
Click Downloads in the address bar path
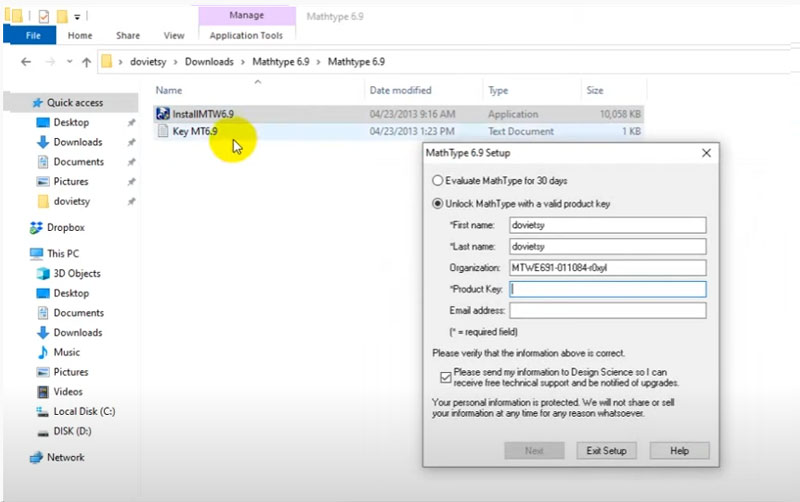pyautogui.click(x=209, y=62)
